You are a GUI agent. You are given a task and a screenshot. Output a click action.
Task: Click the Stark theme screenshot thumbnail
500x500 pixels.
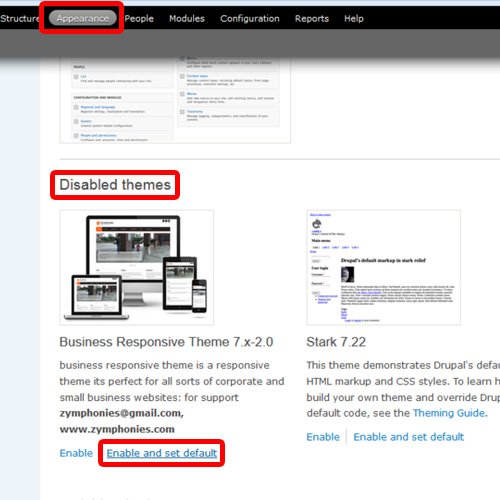click(x=383, y=267)
